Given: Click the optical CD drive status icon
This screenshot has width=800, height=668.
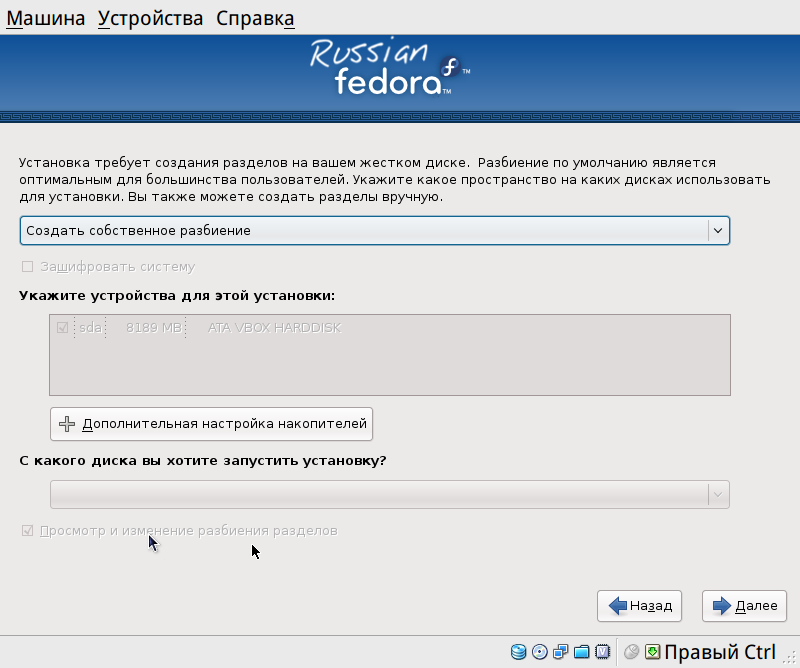Looking at the screenshot, I should click(x=539, y=652).
